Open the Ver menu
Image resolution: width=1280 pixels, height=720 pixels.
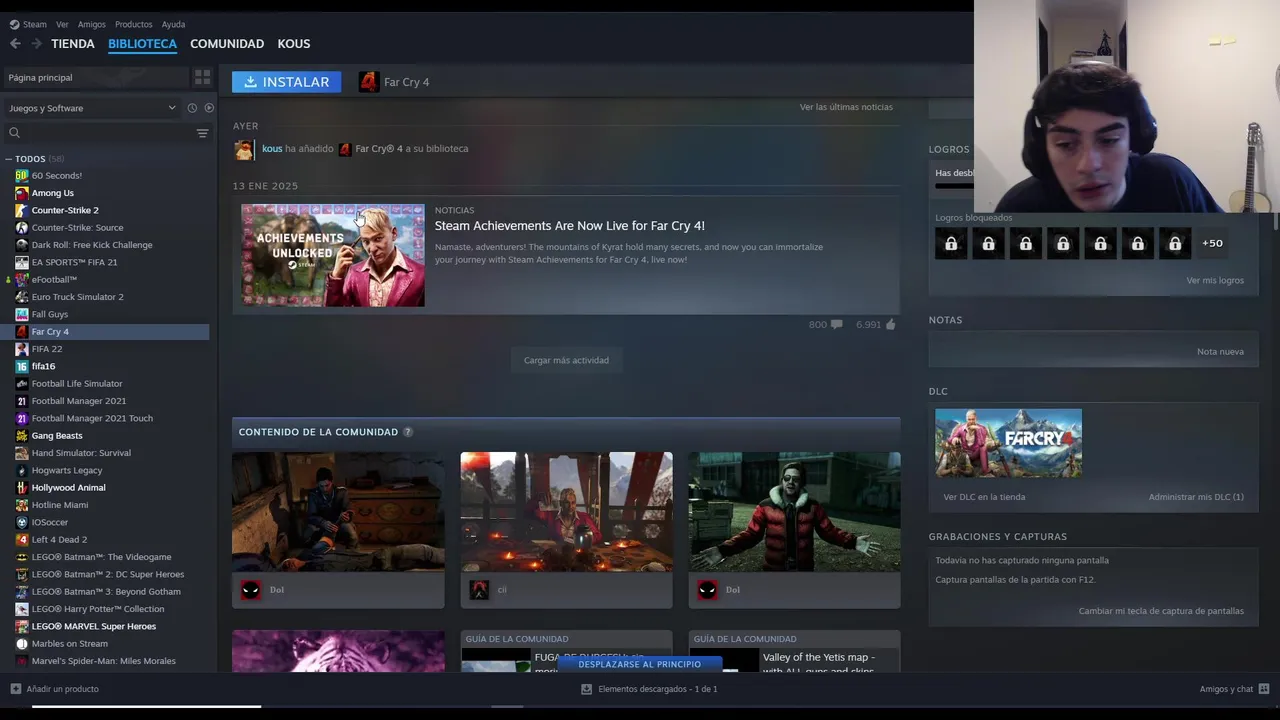pyautogui.click(x=62, y=24)
